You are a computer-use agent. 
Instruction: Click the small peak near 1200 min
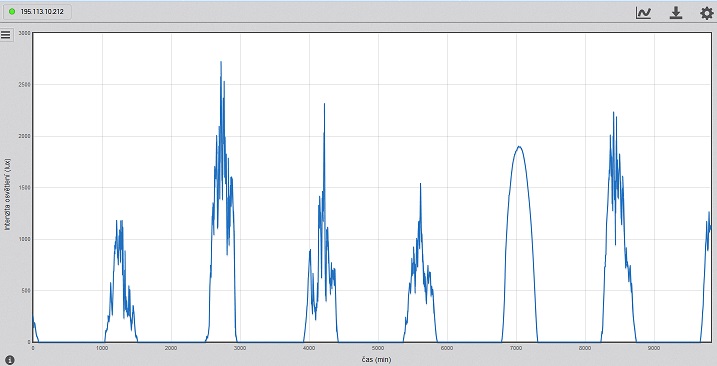[119, 221]
